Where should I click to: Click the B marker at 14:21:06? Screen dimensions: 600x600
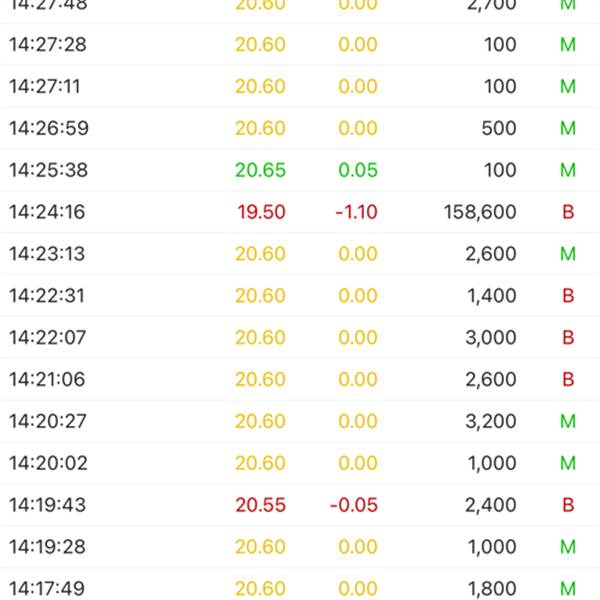568,379
